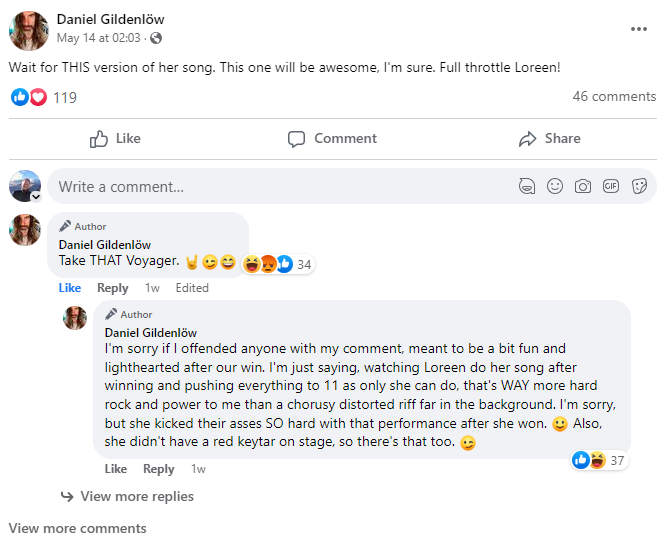This screenshot has height=543, width=669.
Task: Like the post with the thumbs-up button
Action: tap(115, 139)
